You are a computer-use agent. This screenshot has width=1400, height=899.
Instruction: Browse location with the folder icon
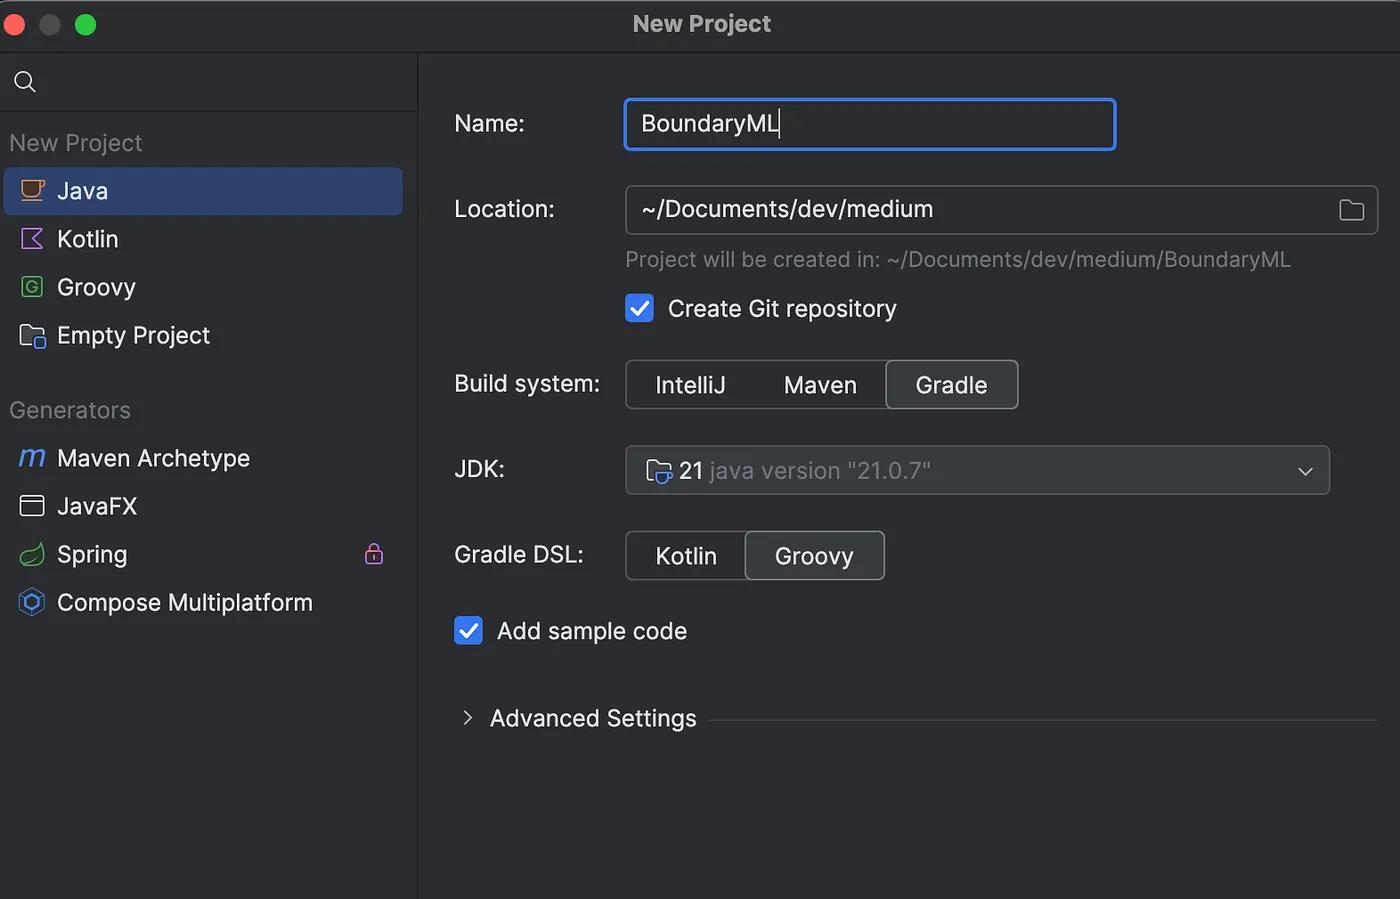point(1351,210)
